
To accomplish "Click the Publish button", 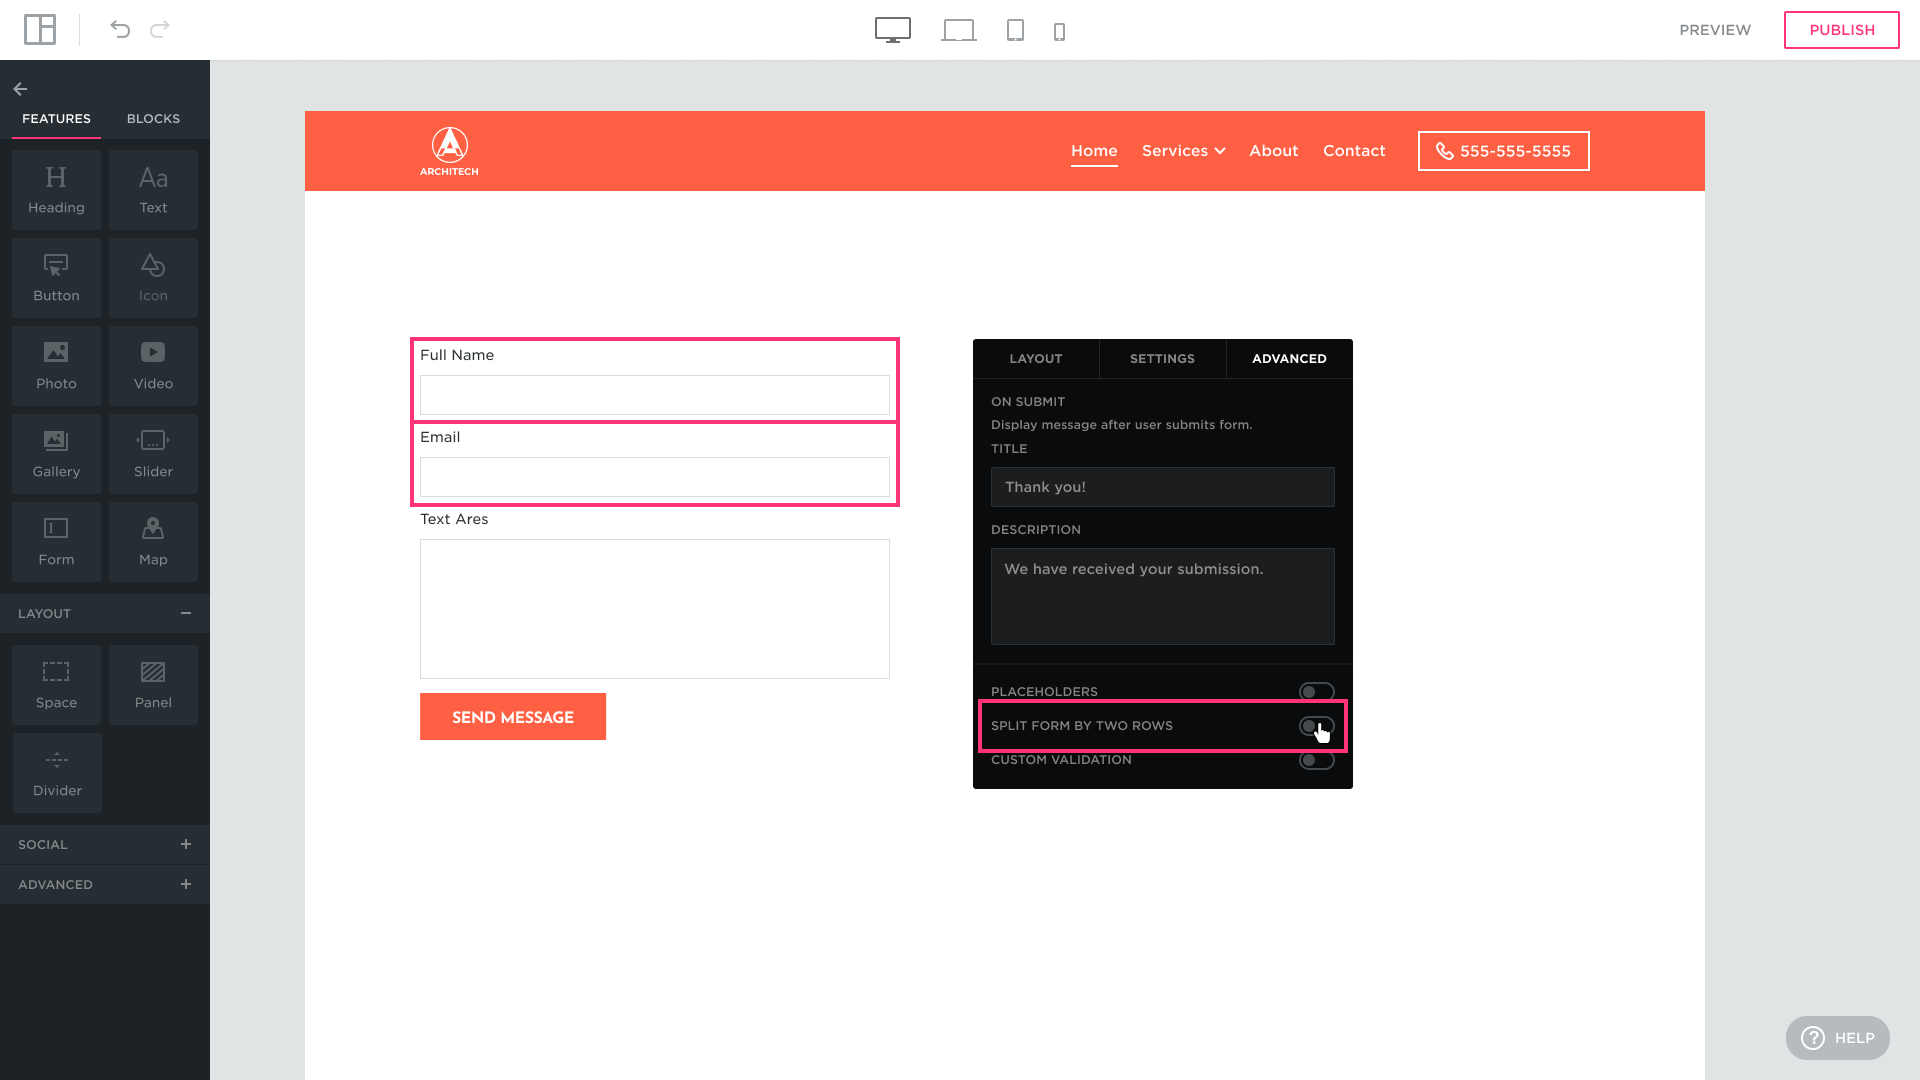I will pyautogui.click(x=1841, y=30).
